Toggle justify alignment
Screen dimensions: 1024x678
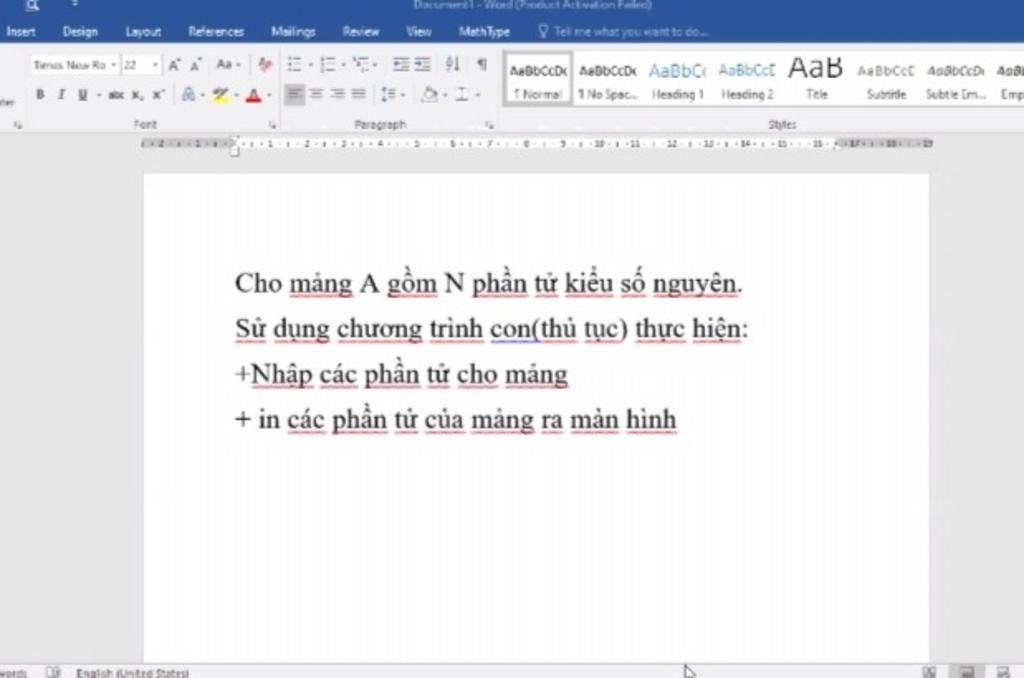[359, 94]
